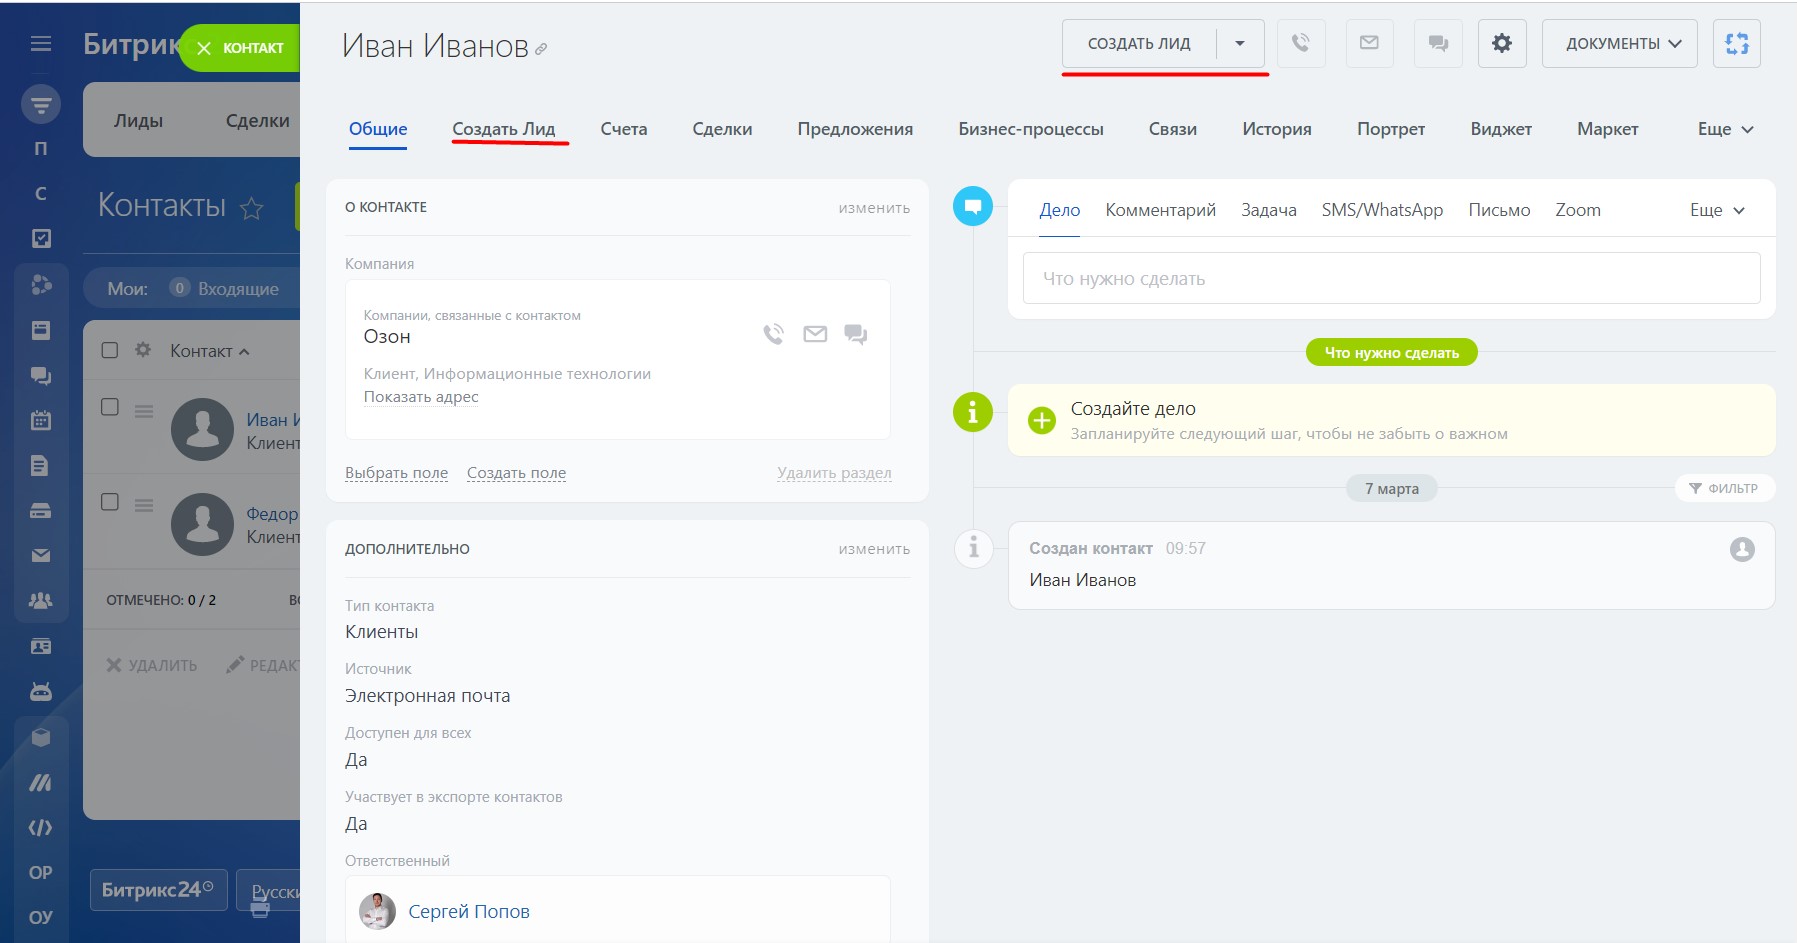Click the Показать адрес link
Screen dimensions: 1797x943
point(421,397)
